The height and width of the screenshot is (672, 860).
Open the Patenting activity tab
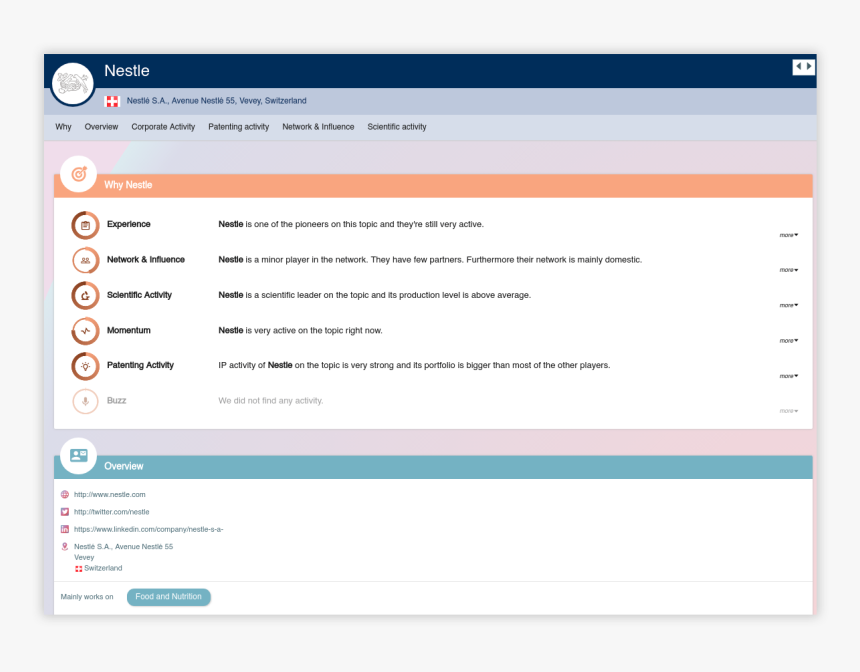(238, 127)
